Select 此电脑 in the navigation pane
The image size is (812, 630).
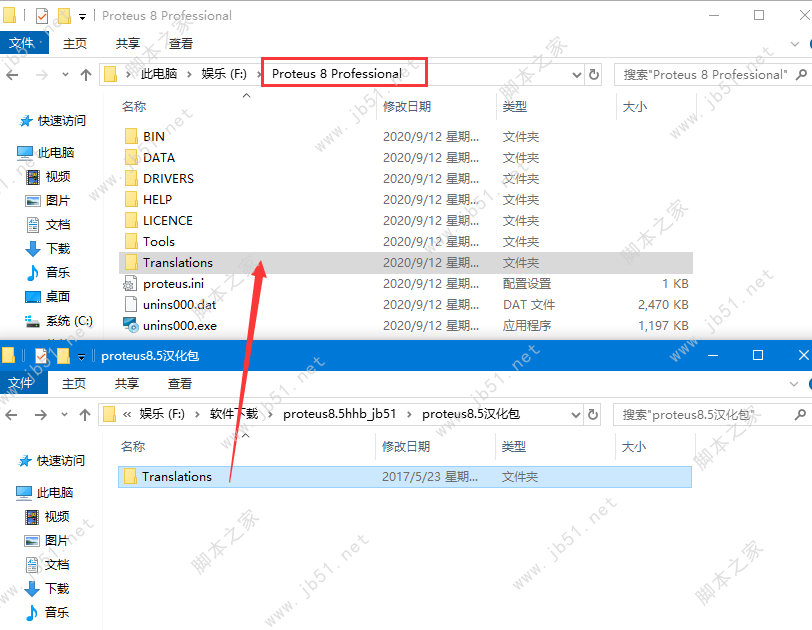coord(53,152)
